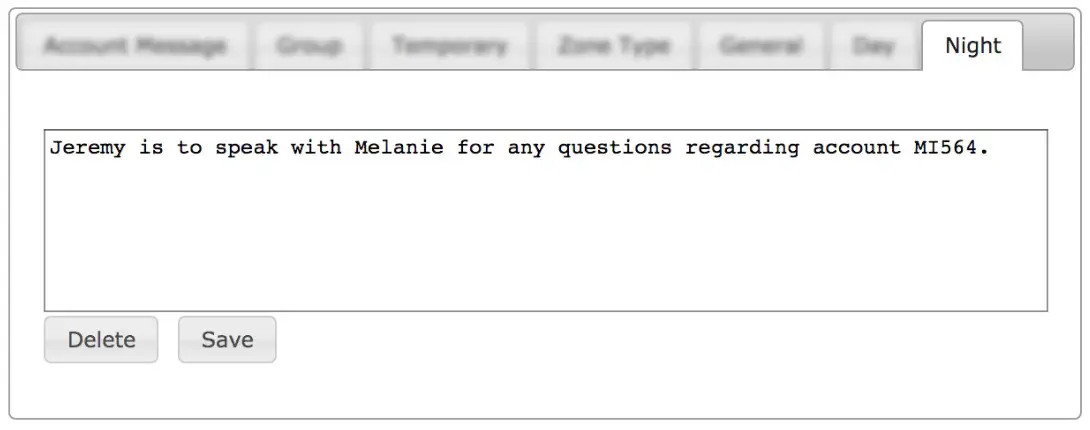The width and height of the screenshot is (1090, 430).
Task: Switch to the Group tab
Action: click(309, 46)
